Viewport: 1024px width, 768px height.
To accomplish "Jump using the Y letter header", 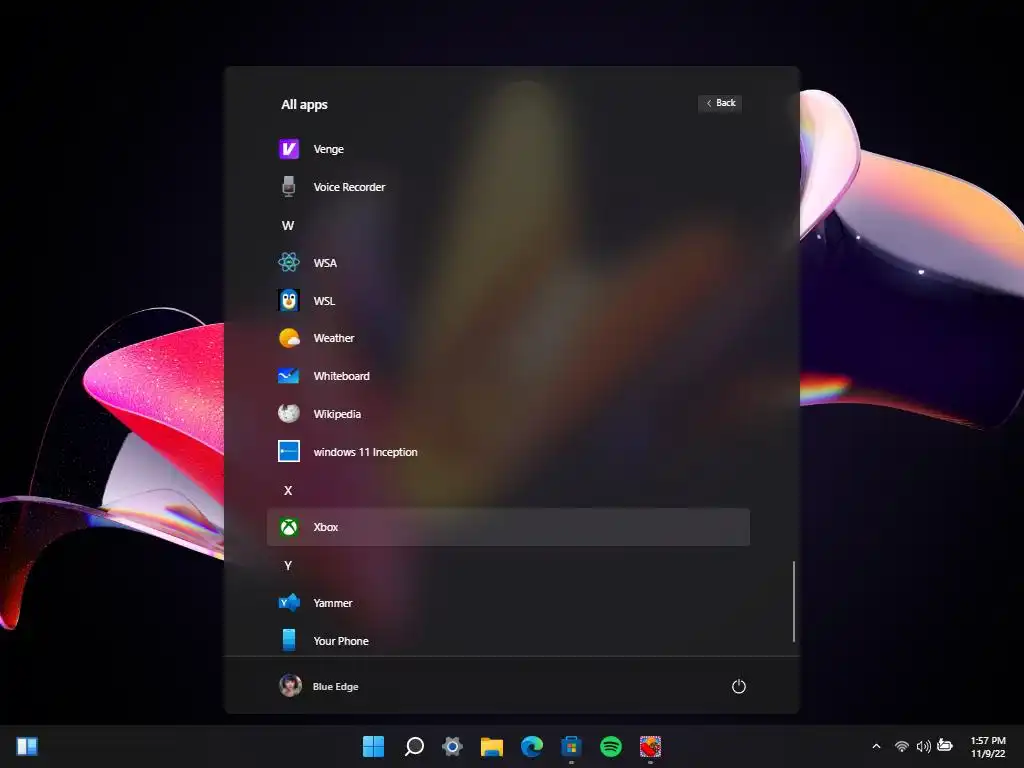I will tap(288, 566).
